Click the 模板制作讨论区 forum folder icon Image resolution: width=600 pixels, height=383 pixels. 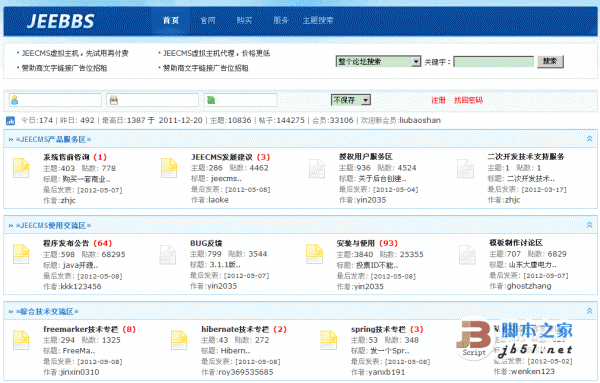[x=467, y=255]
